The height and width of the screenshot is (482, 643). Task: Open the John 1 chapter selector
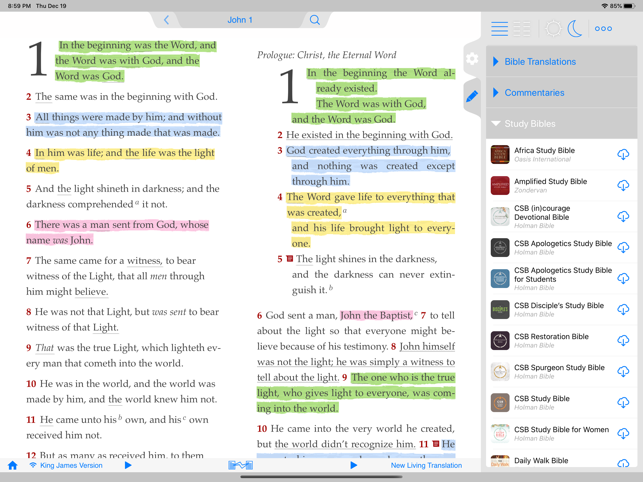[240, 20]
